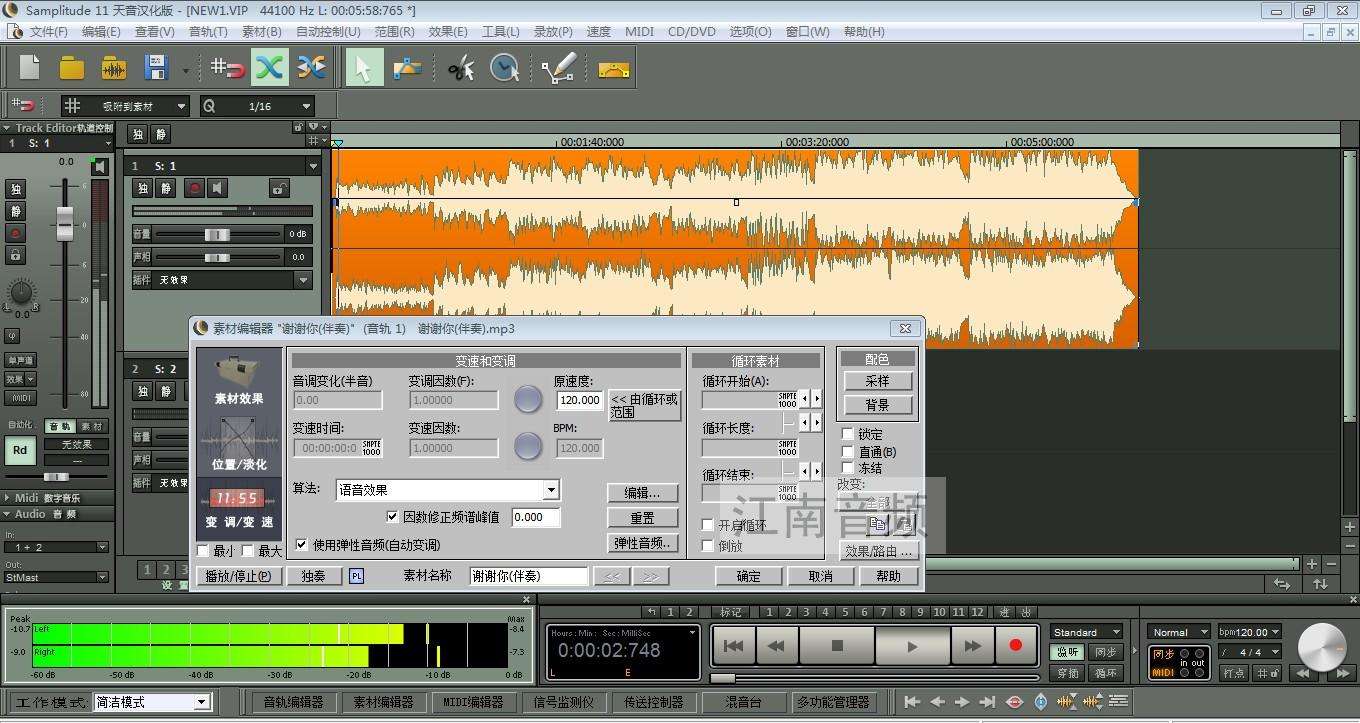Load an audio file with the waveform folder icon
Image resolution: width=1360 pixels, height=723 pixels.
pyautogui.click(x=114, y=68)
